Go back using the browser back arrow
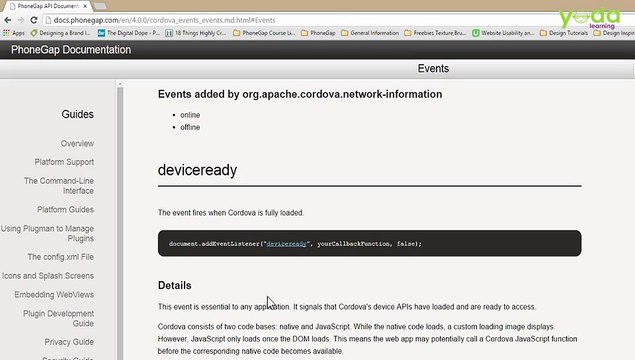 pyautogui.click(x=8, y=20)
